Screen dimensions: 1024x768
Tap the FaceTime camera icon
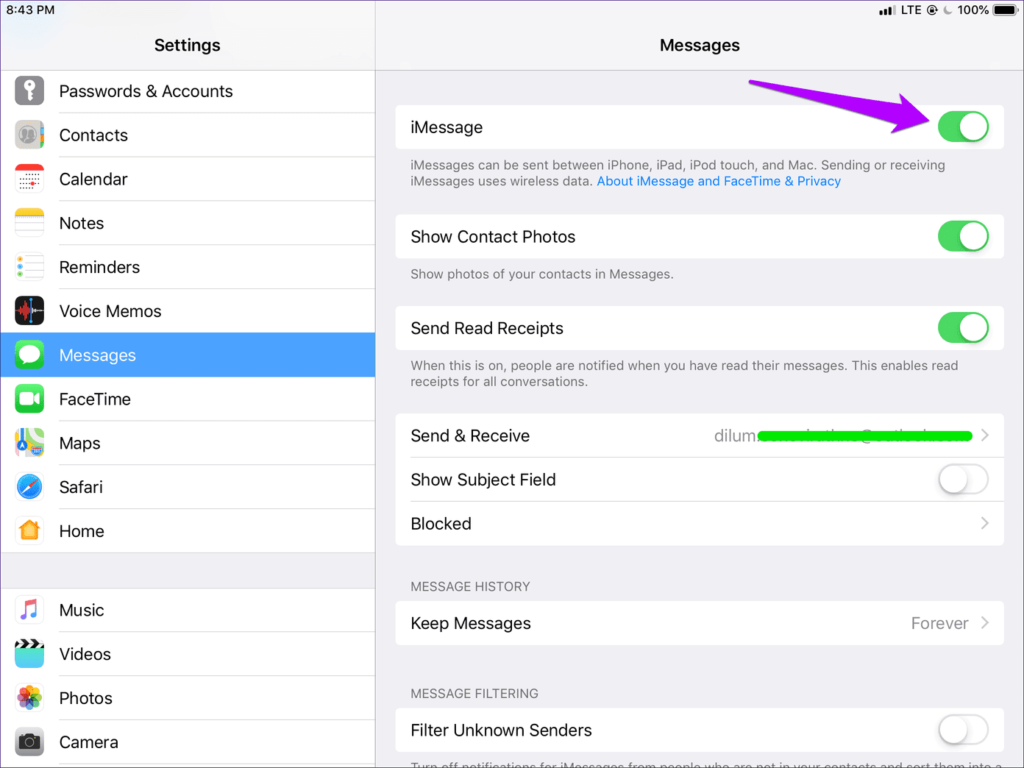[x=29, y=399]
